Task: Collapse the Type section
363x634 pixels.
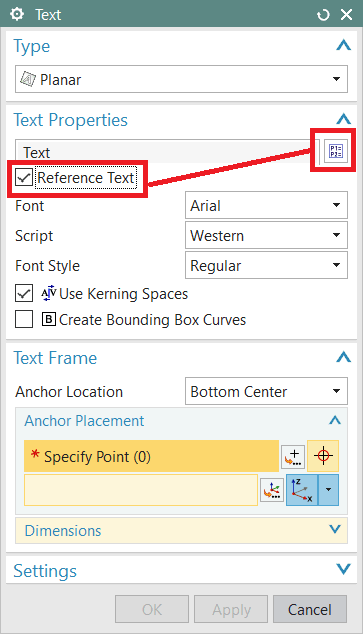Action: click(x=343, y=45)
